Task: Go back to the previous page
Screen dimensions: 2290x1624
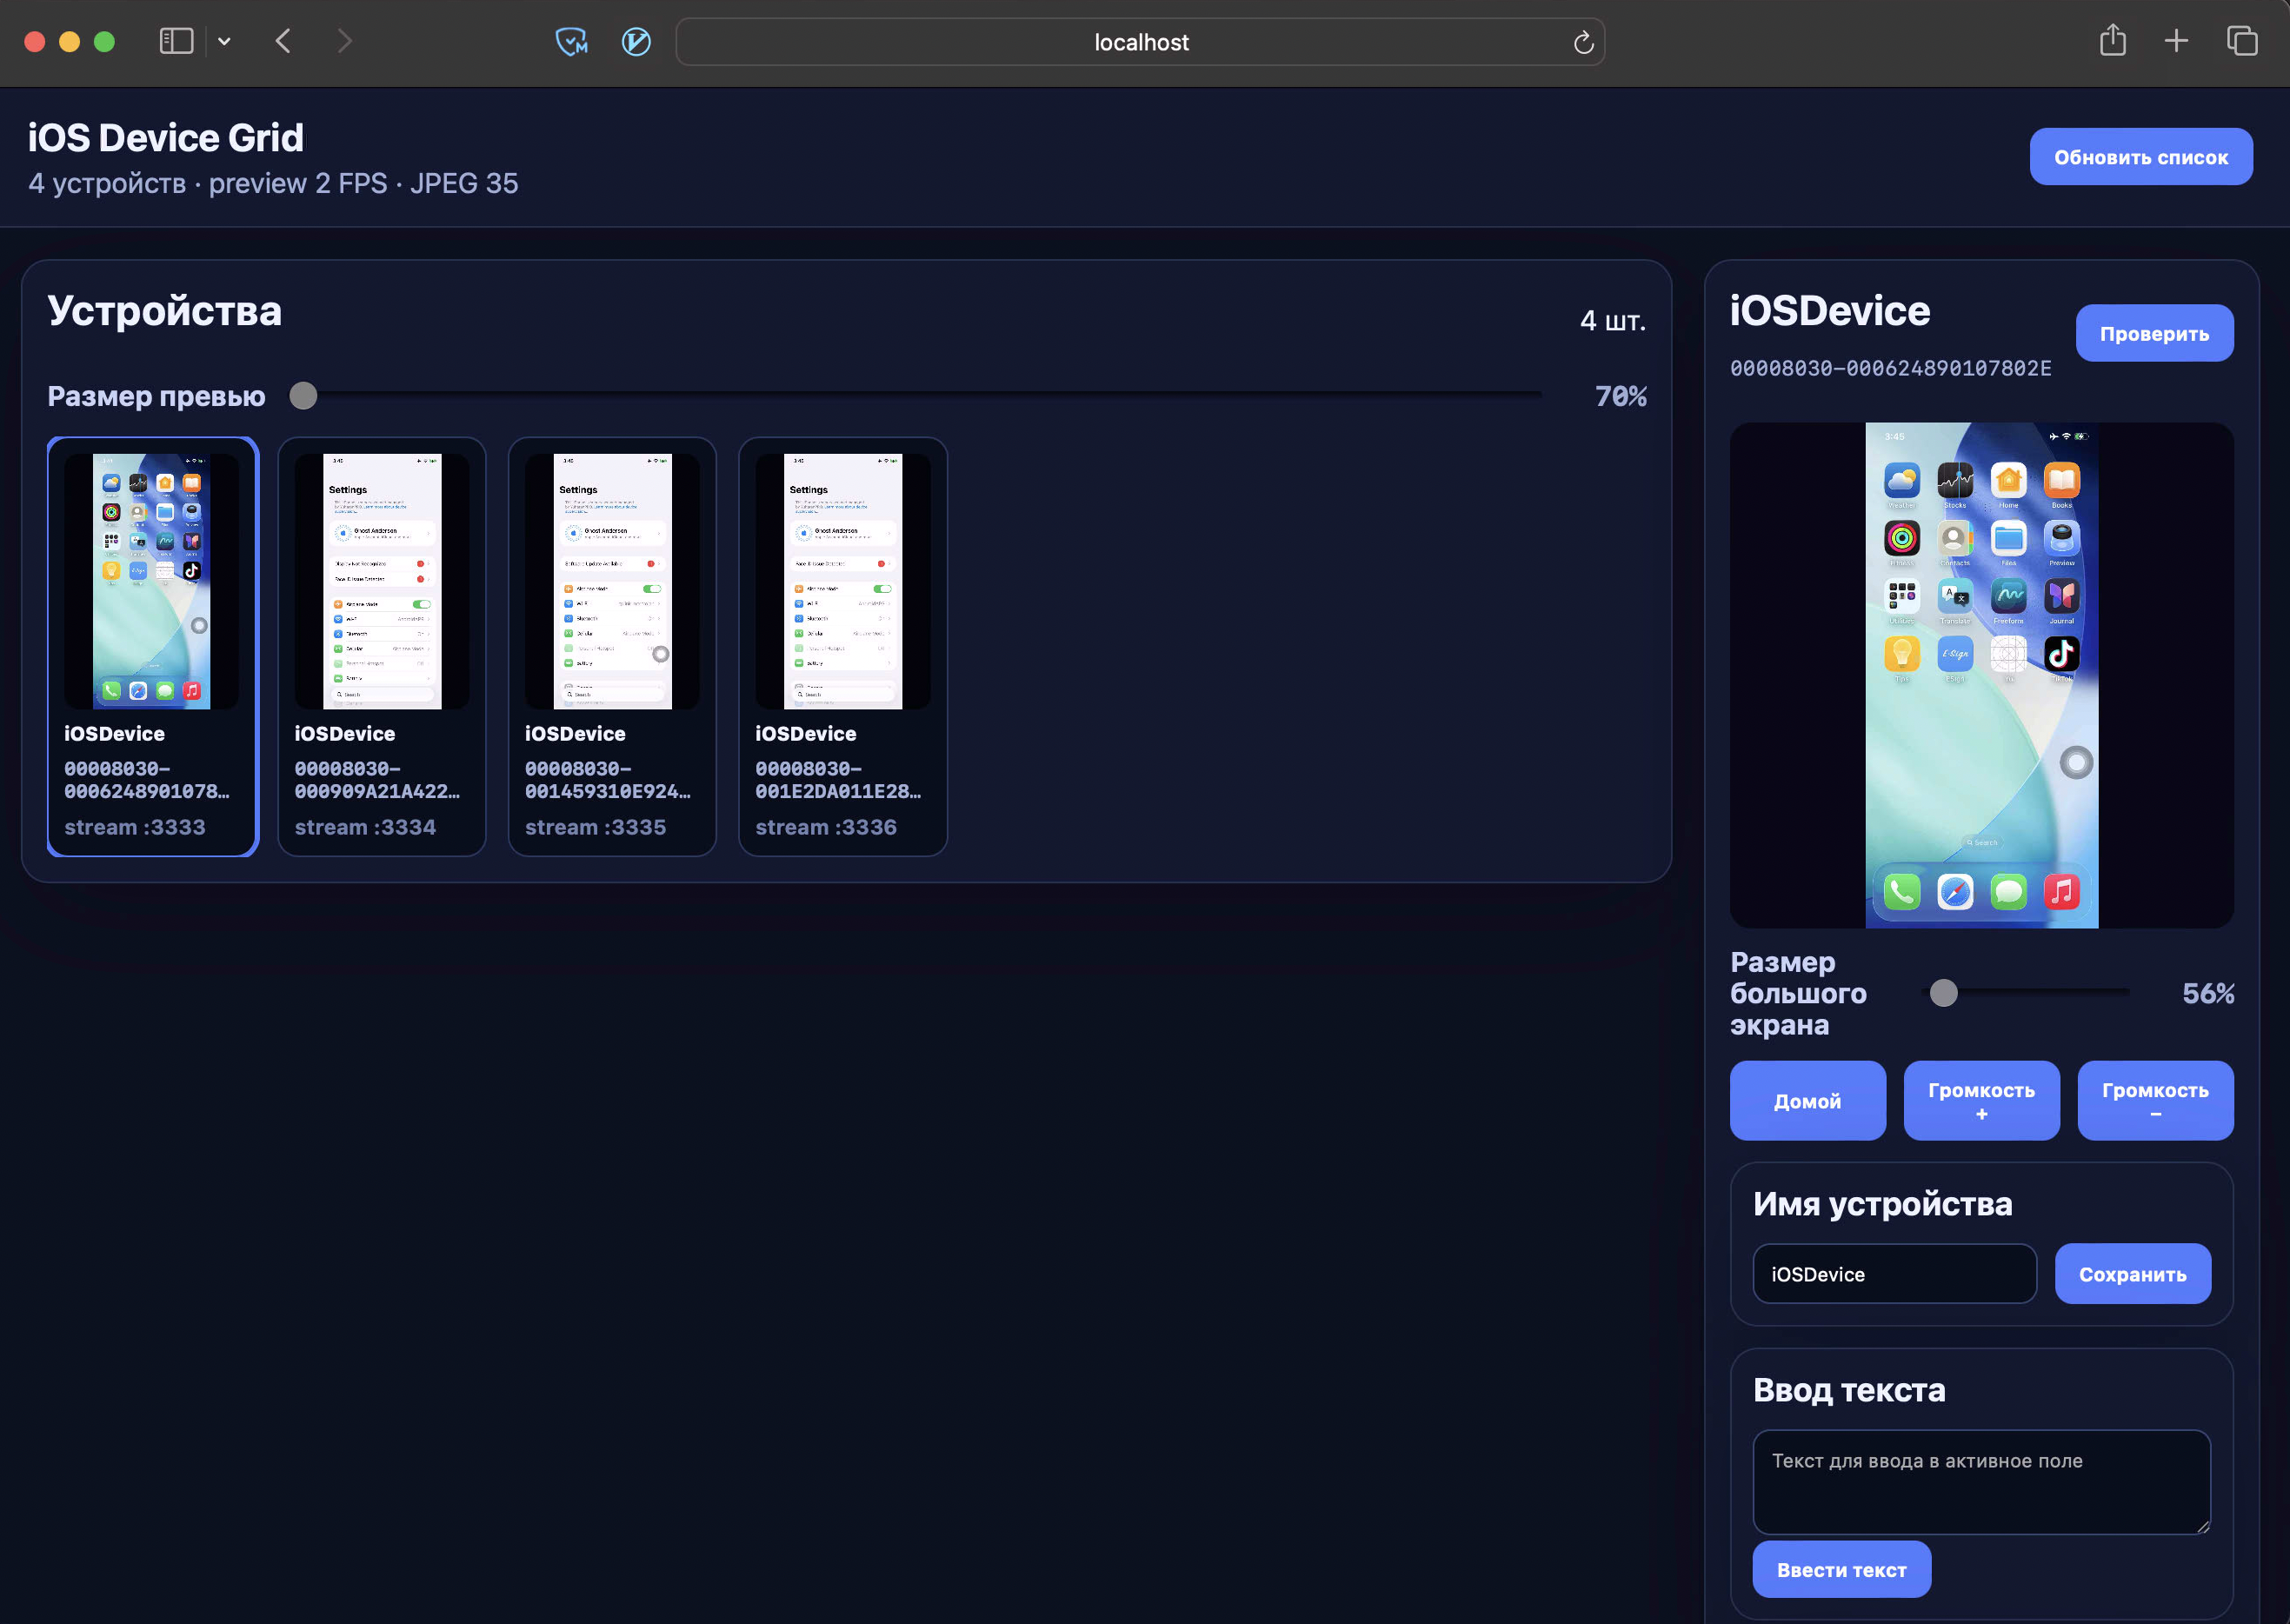Action: [283, 41]
